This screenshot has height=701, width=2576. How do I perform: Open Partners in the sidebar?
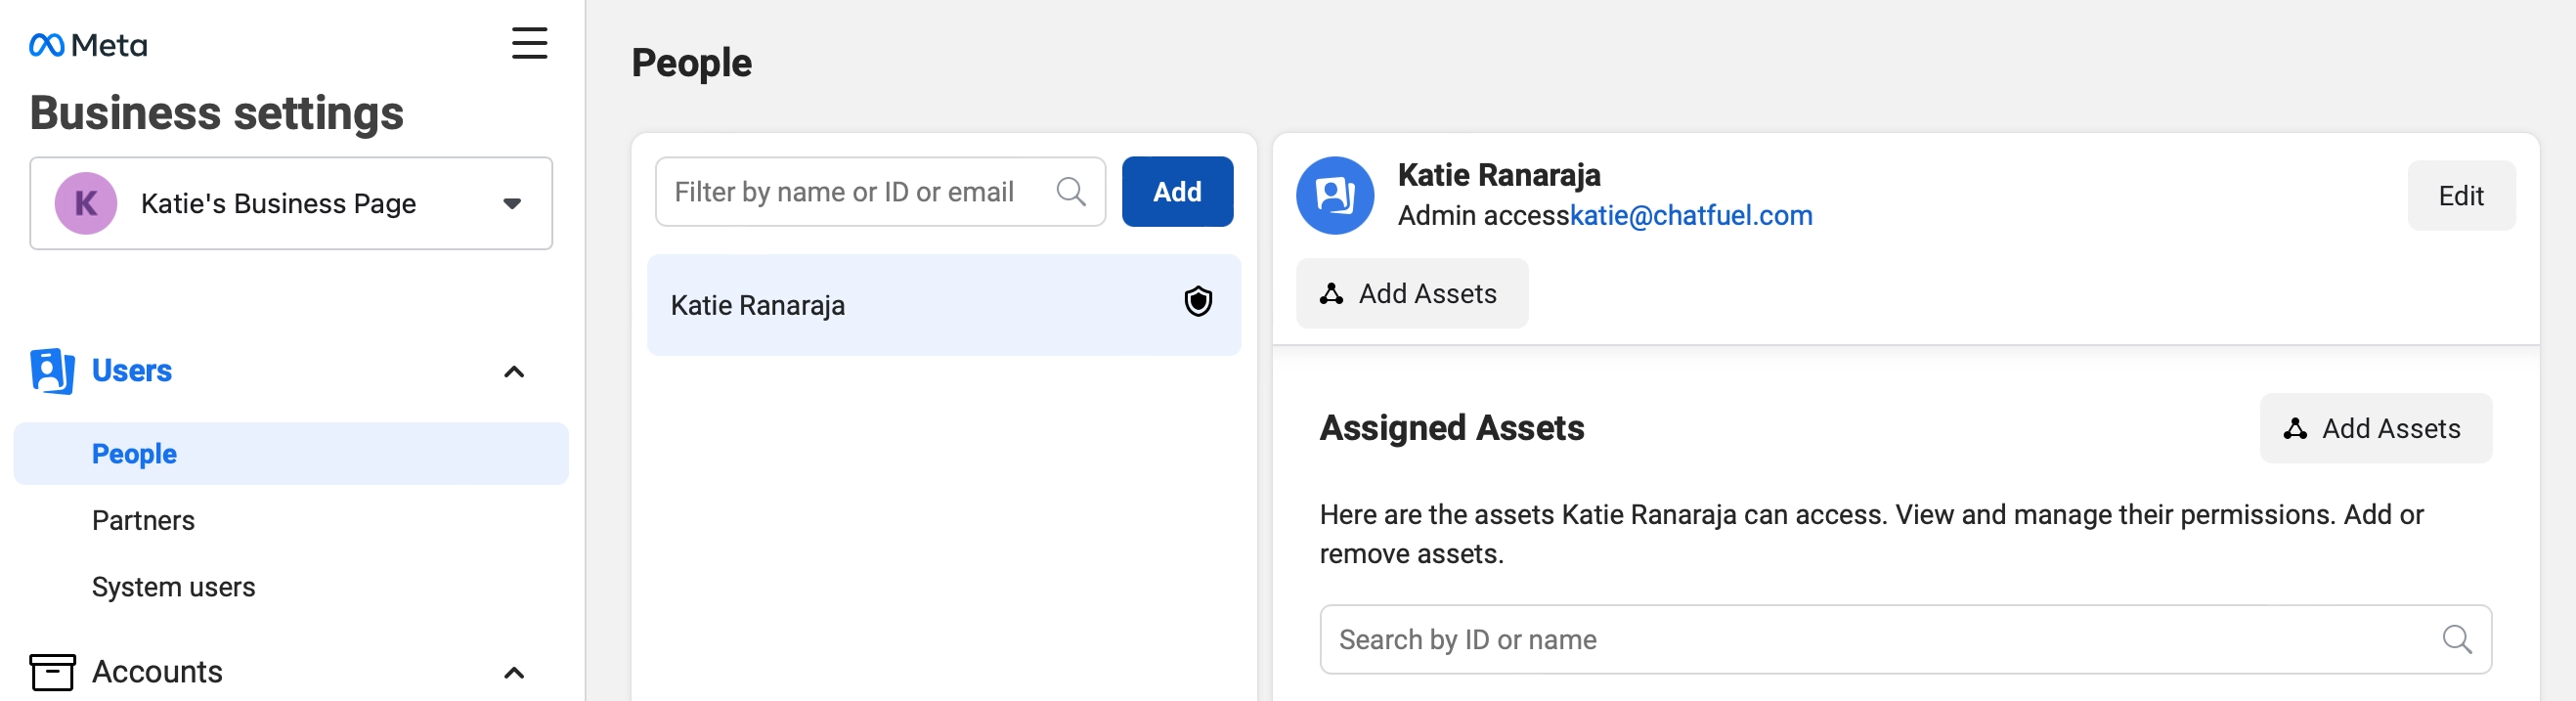pos(143,520)
